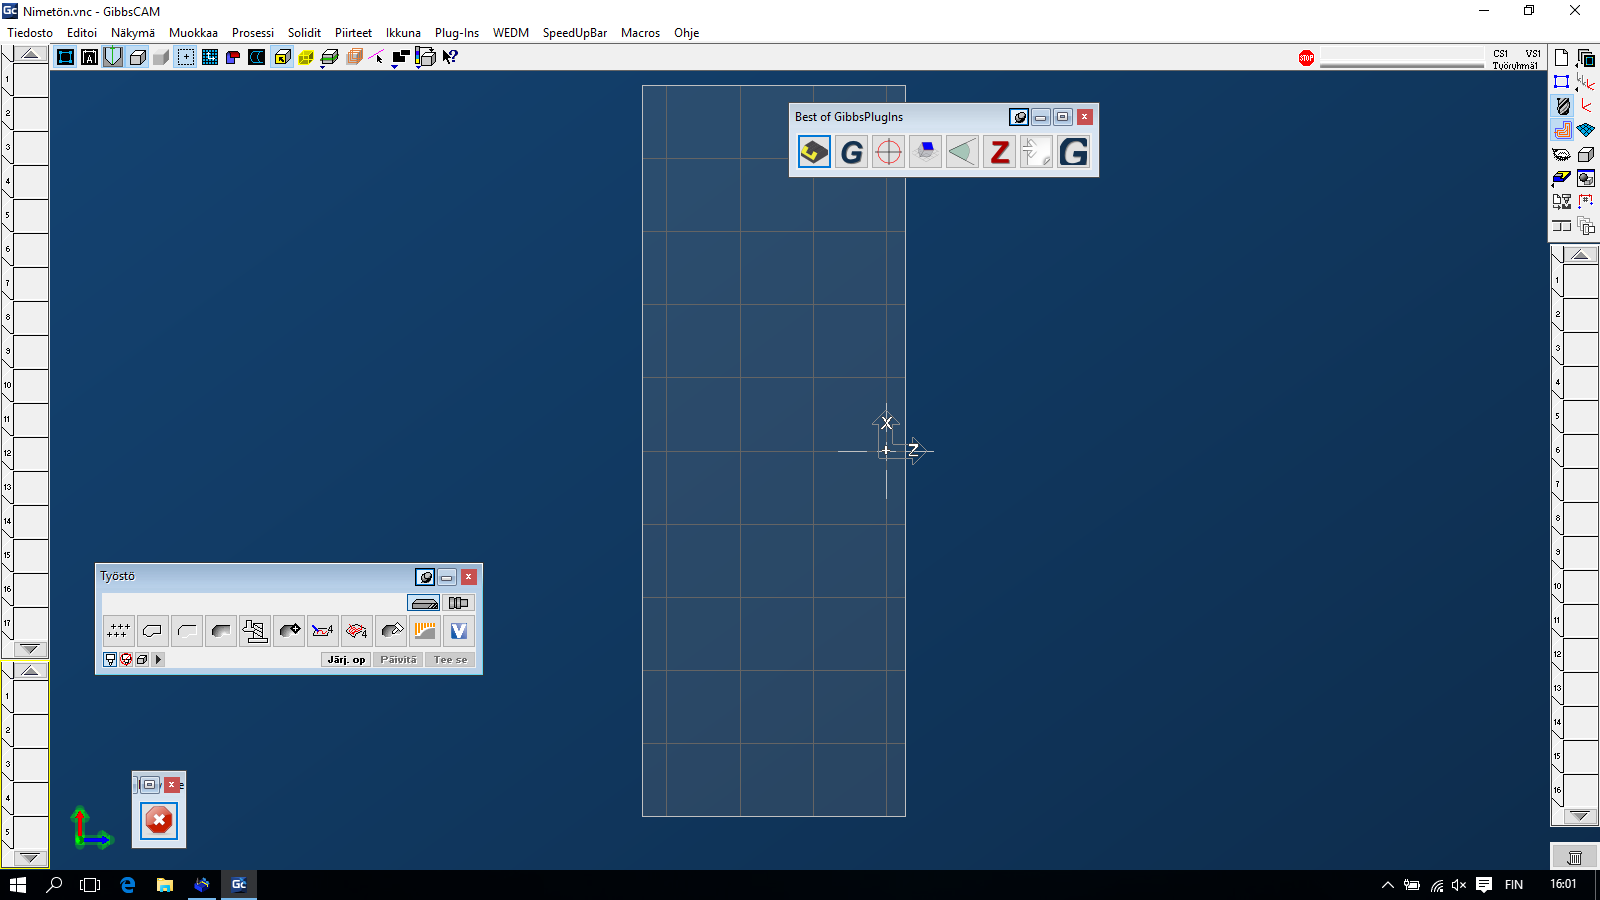Open the blue surface mesh icon in right palette
Image resolution: width=1600 pixels, height=900 pixels.
pyautogui.click(x=1586, y=130)
